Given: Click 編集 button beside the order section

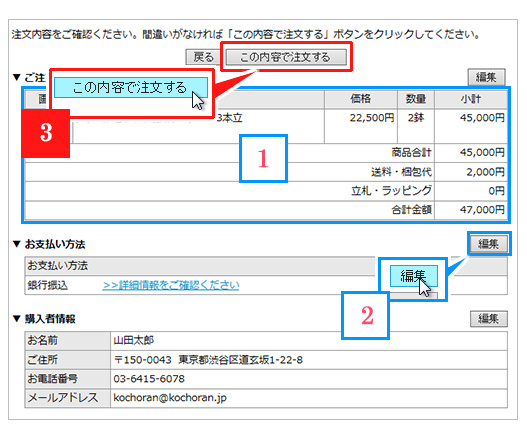Looking at the screenshot, I should pyautogui.click(x=486, y=78).
